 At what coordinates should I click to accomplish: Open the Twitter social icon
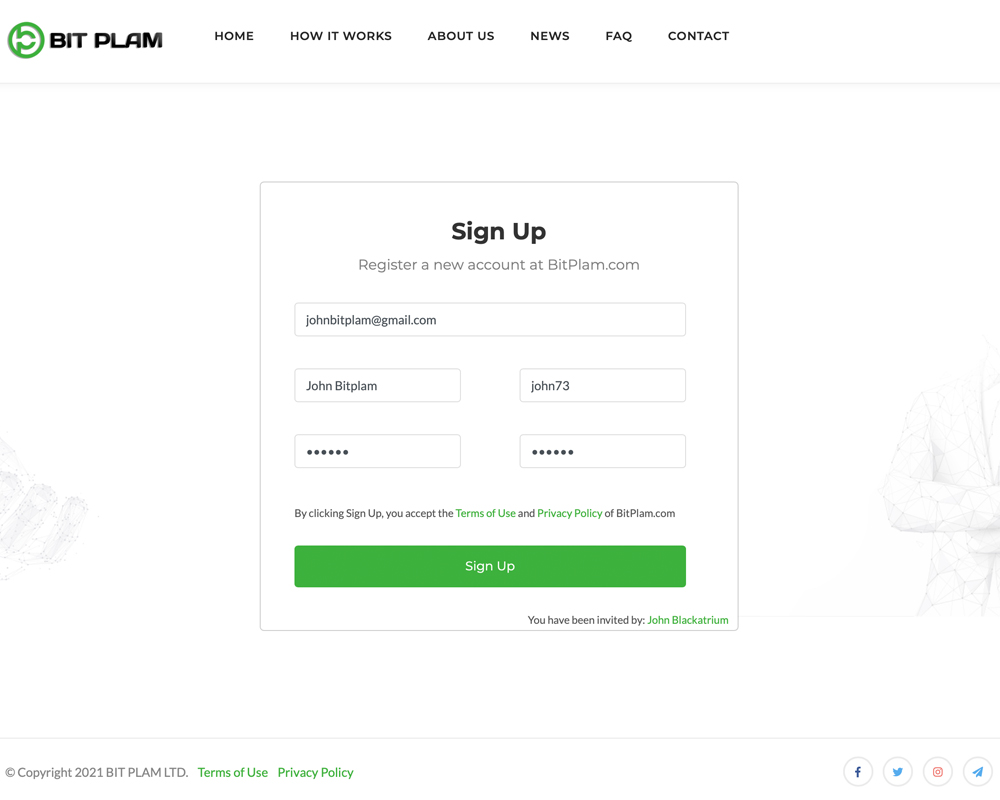pos(897,772)
